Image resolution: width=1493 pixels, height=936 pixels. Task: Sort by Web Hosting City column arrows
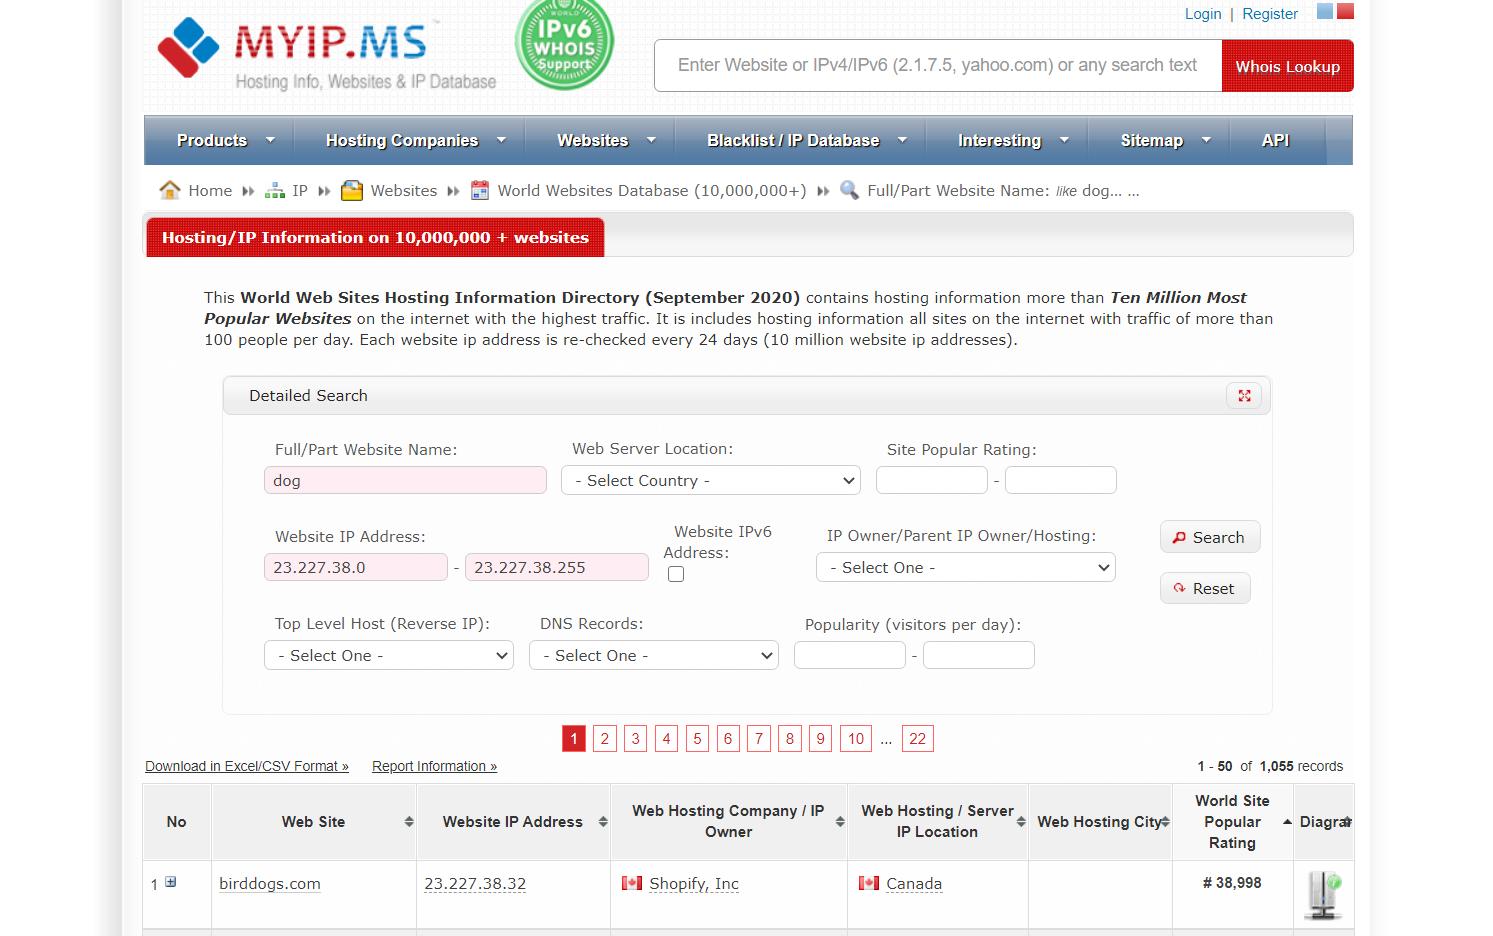click(1165, 822)
